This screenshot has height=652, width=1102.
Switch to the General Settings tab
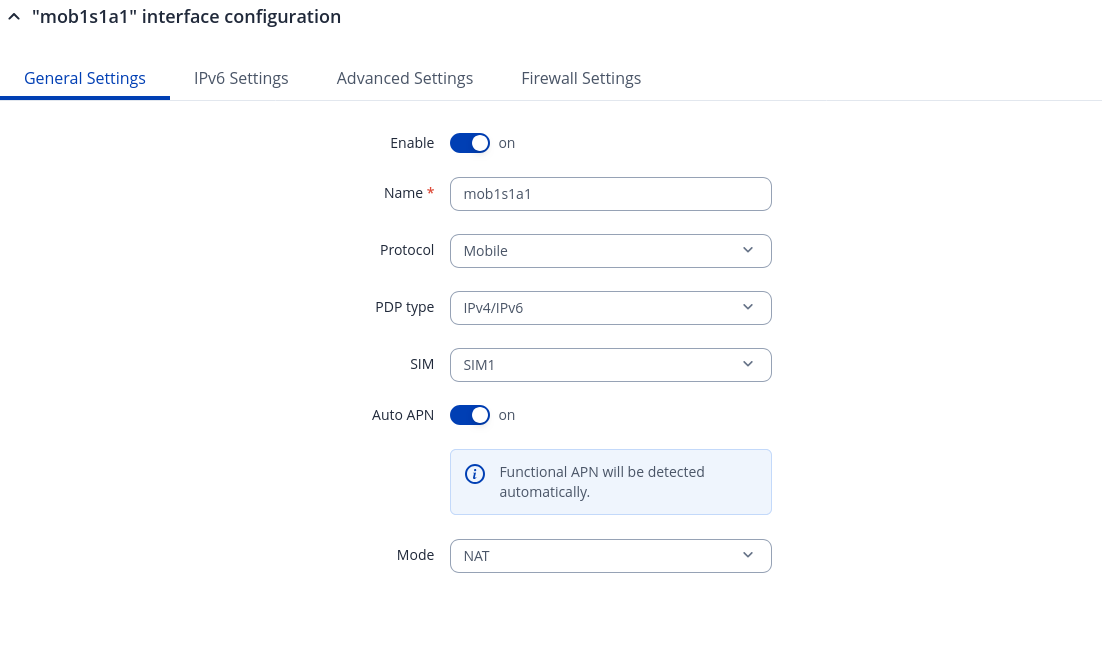click(x=85, y=78)
